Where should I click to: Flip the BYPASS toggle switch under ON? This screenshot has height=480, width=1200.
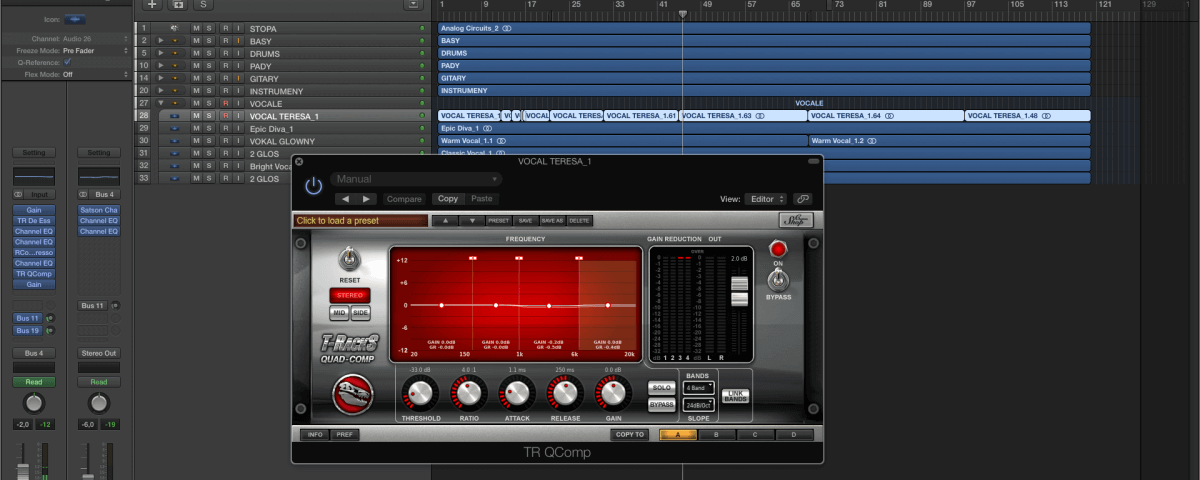(x=777, y=280)
